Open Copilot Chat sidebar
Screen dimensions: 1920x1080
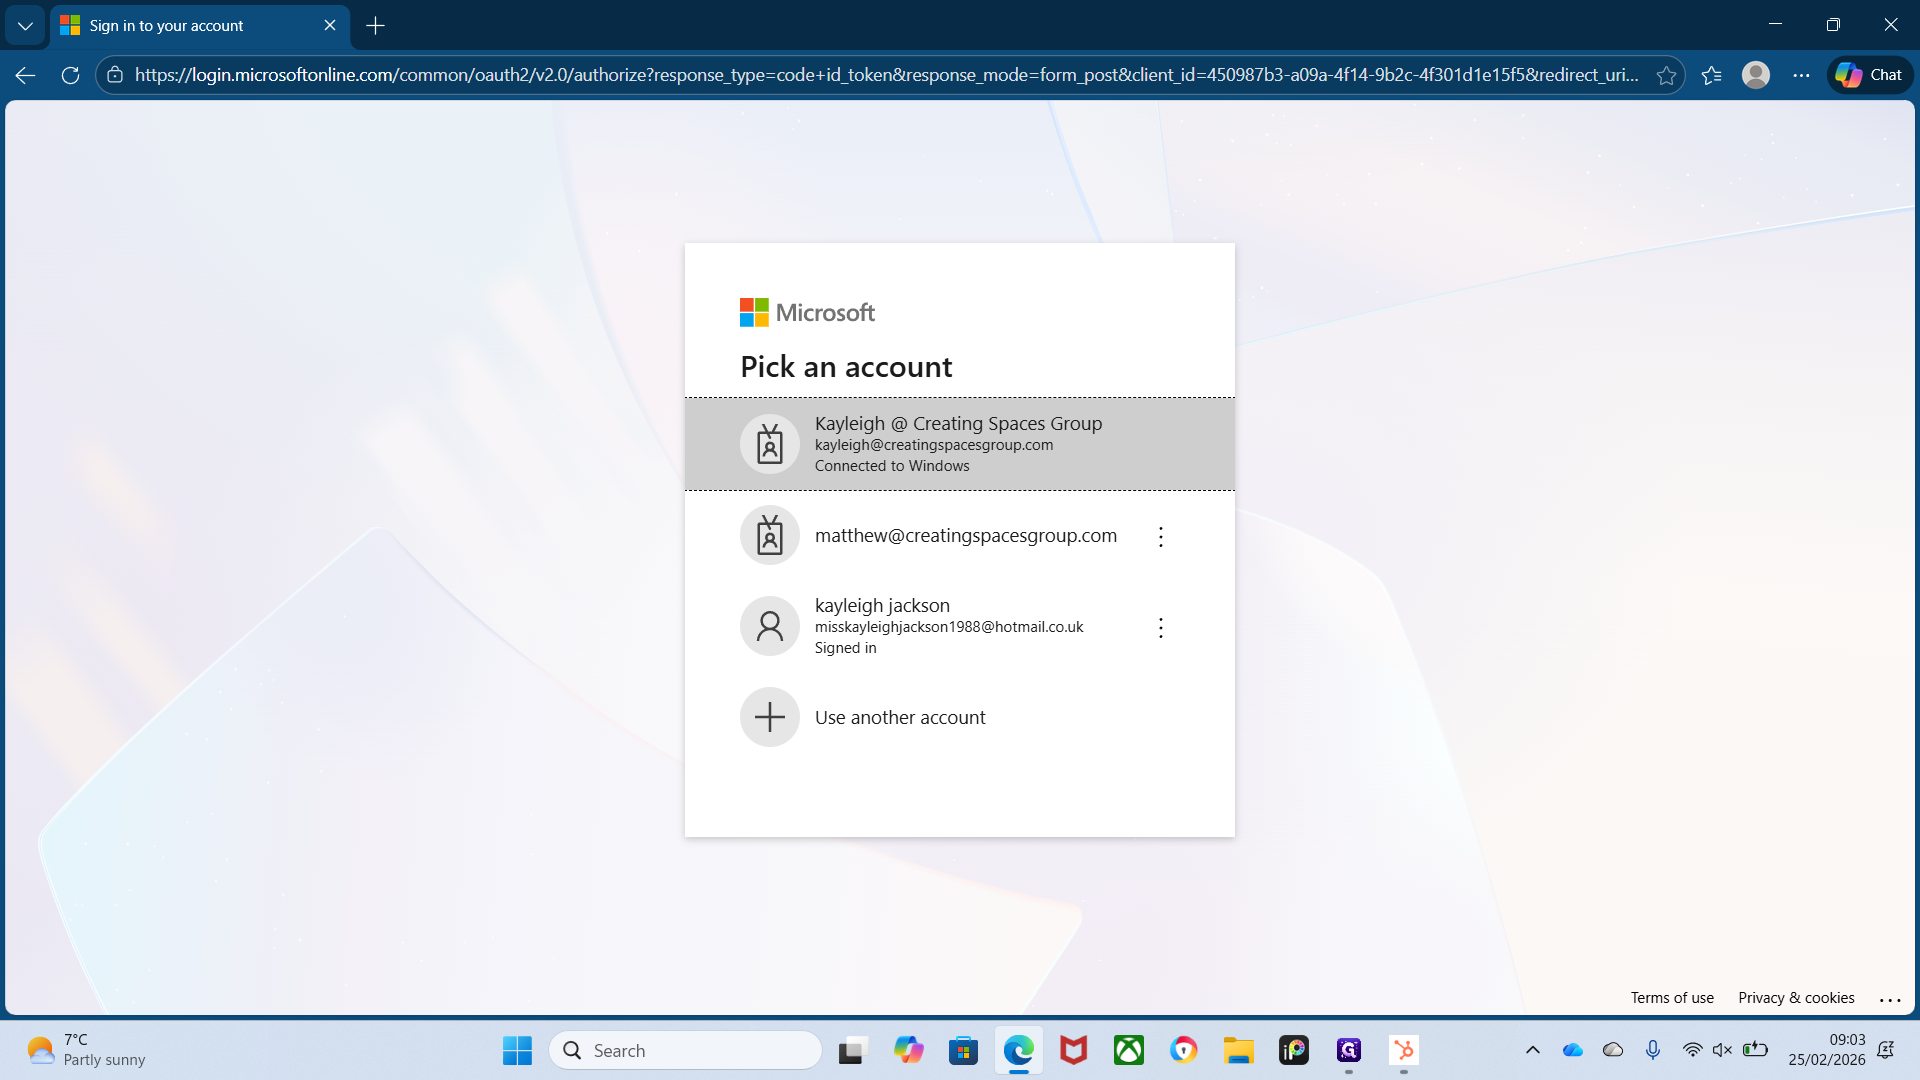pyautogui.click(x=1869, y=75)
